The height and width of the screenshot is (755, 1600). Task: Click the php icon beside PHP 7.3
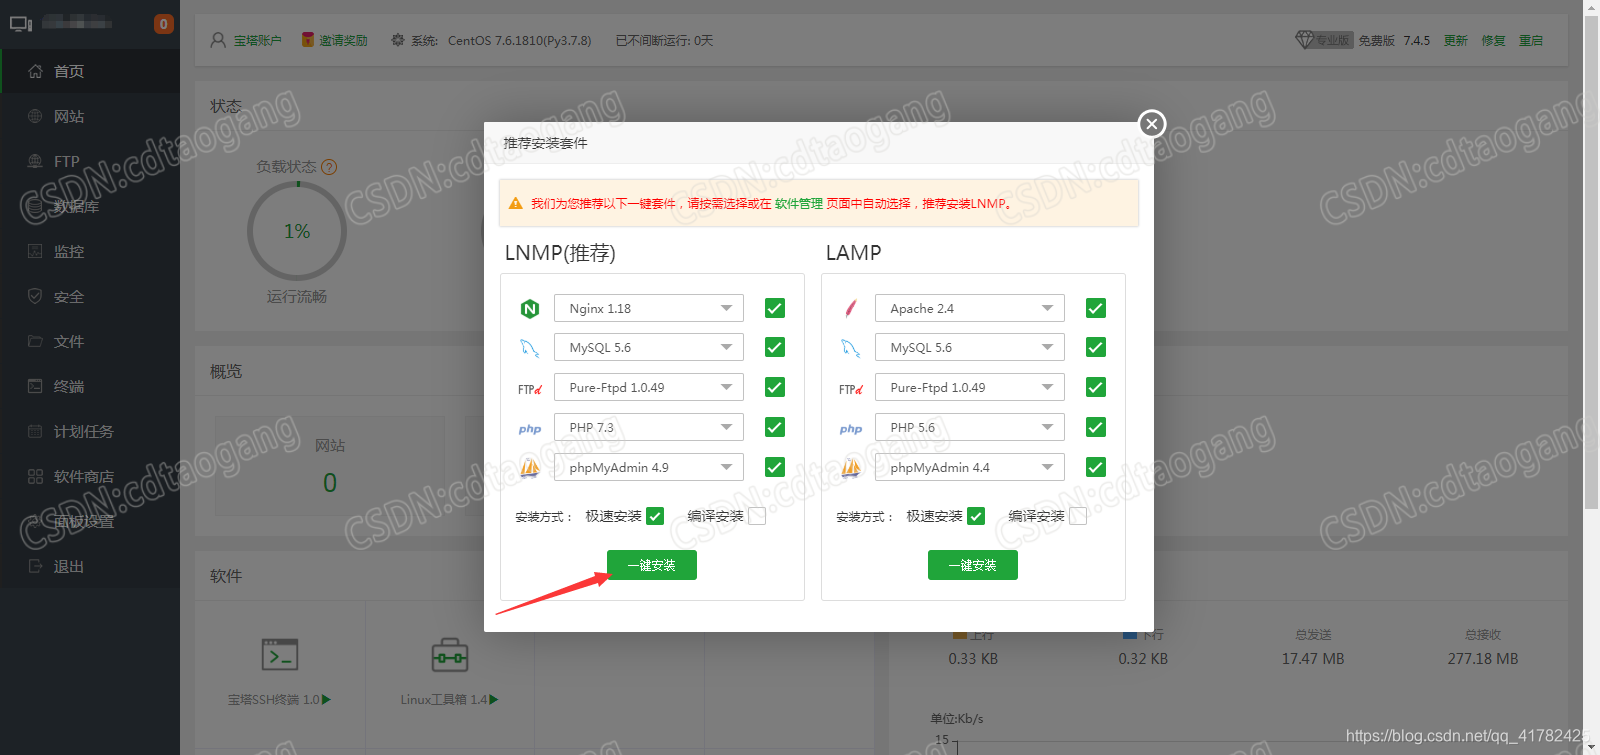[530, 429]
